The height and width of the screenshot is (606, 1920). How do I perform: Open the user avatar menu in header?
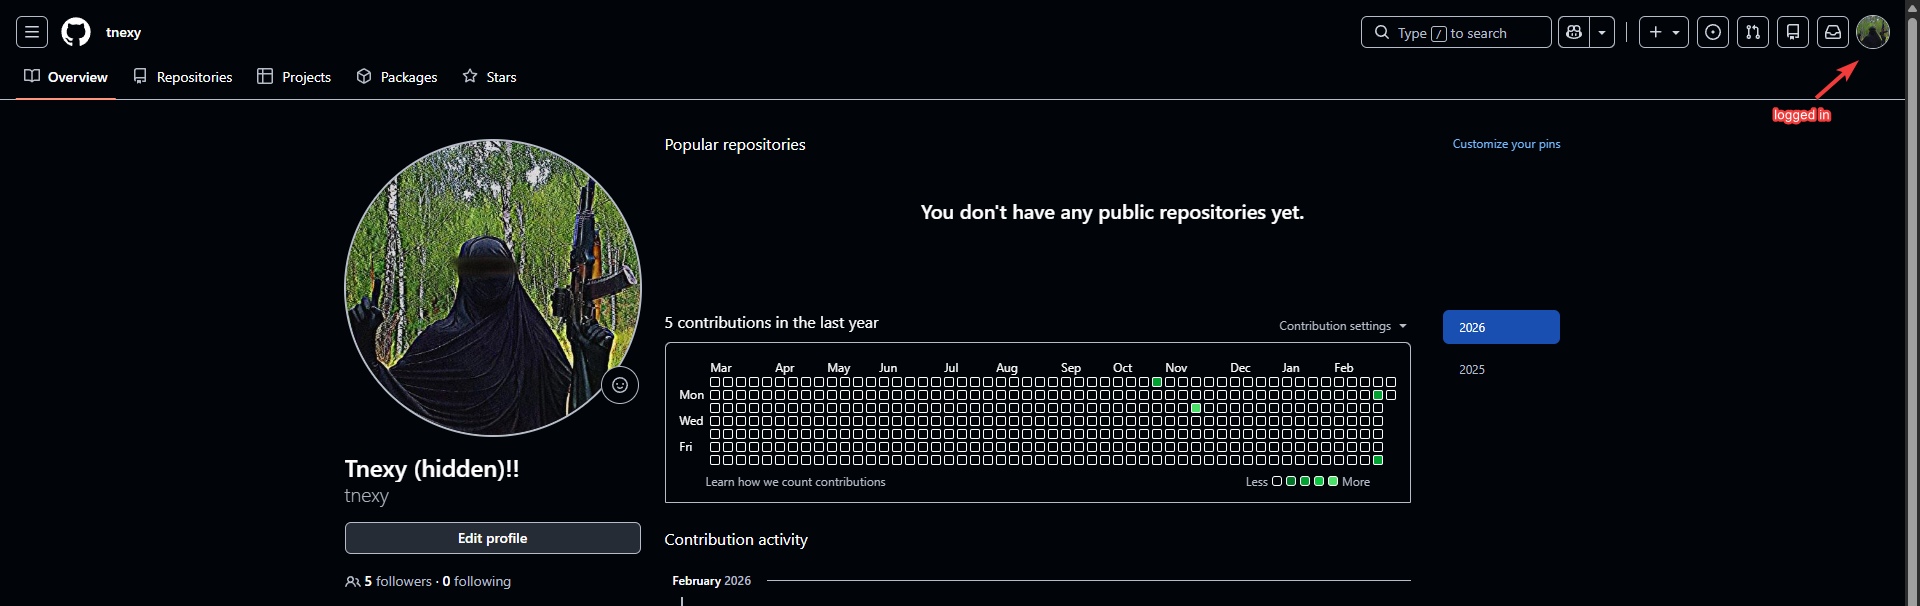[1873, 32]
